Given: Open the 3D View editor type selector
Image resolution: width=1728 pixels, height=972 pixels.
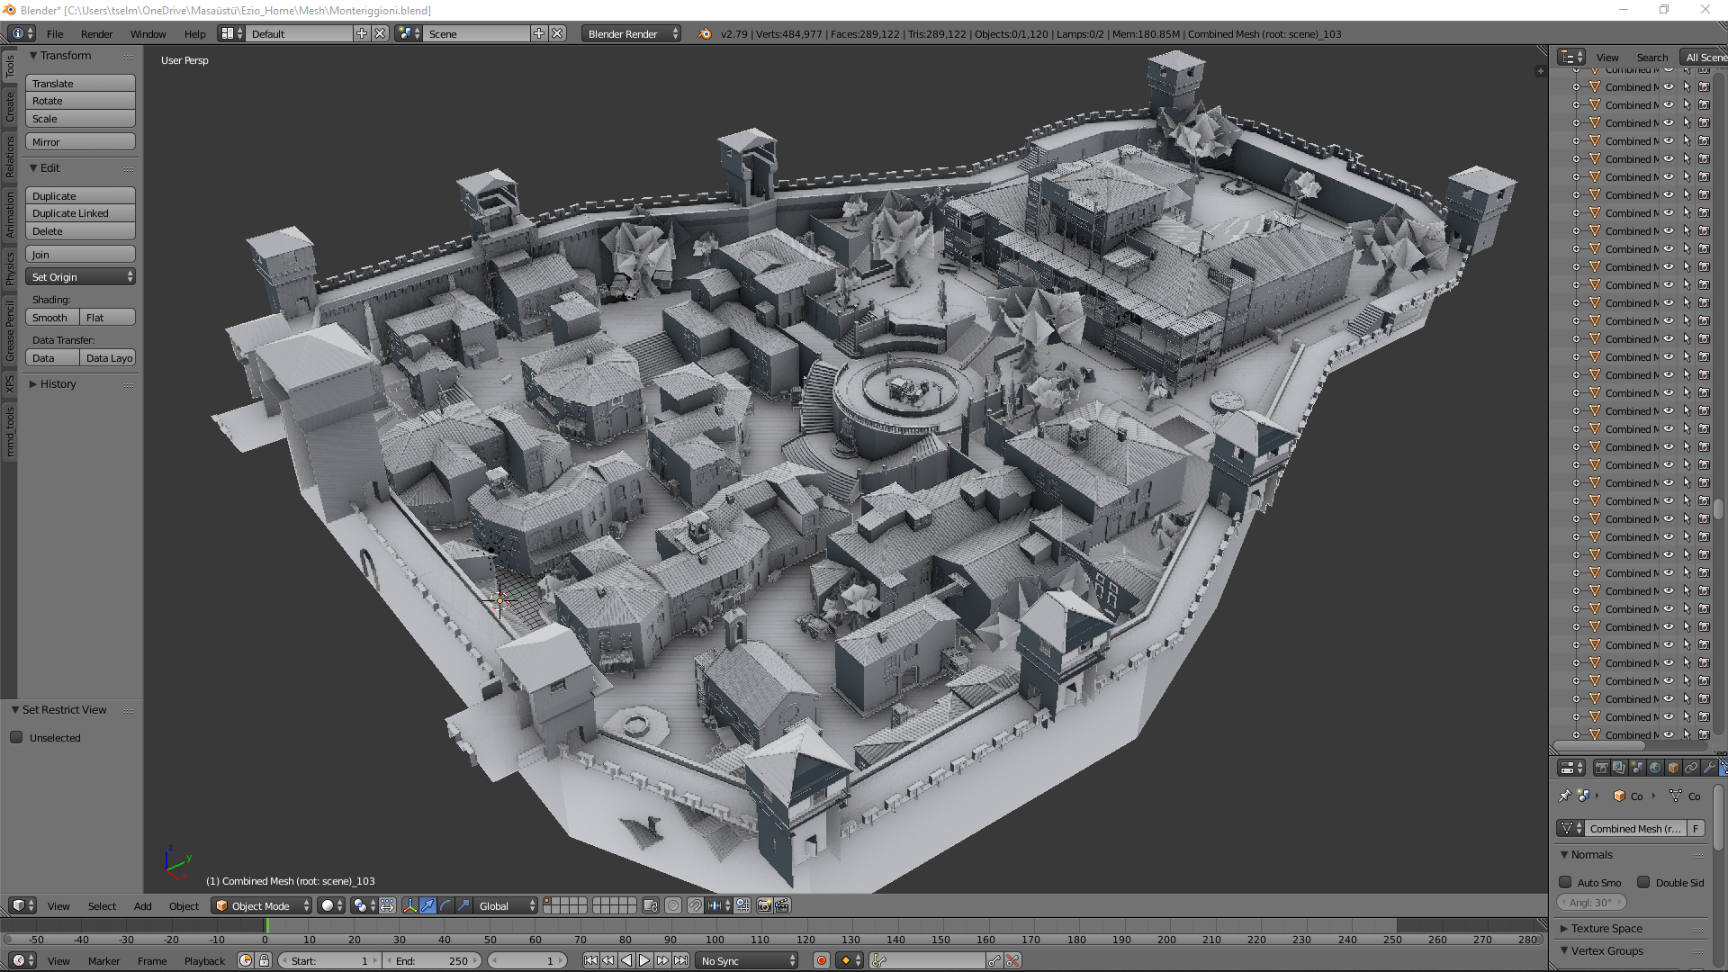Looking at the screenshot, I should coord(22,905).
